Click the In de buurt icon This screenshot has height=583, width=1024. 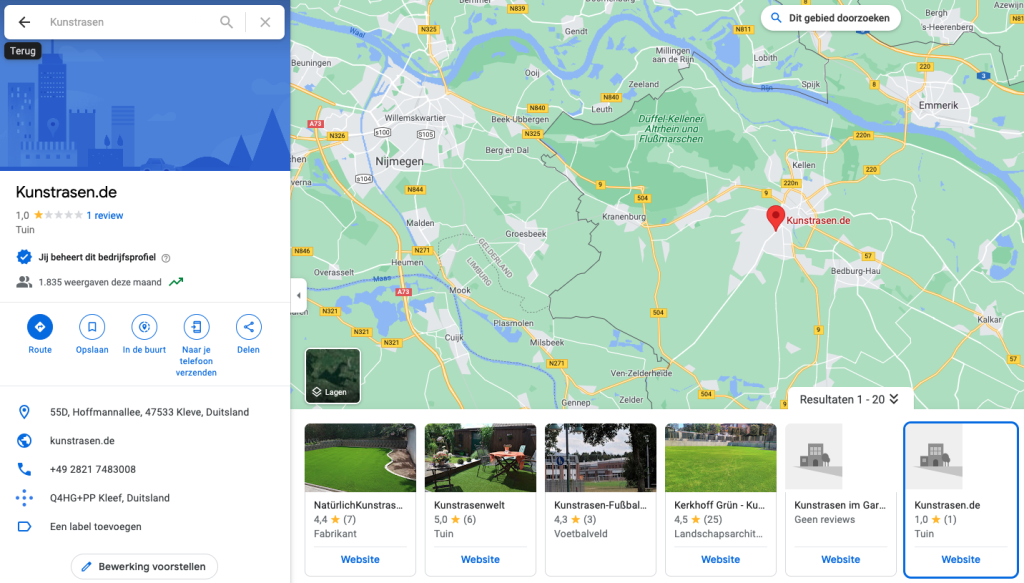[x=144, y=327]
